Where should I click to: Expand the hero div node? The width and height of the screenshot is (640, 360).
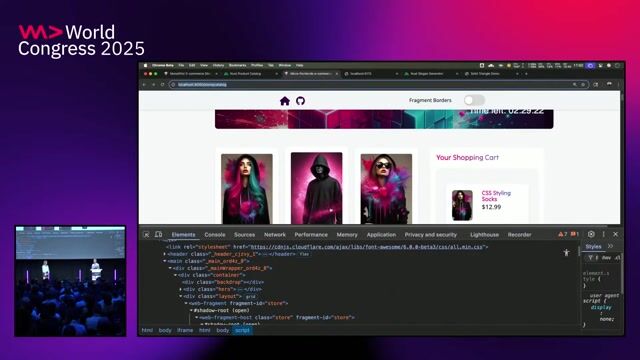181,289
